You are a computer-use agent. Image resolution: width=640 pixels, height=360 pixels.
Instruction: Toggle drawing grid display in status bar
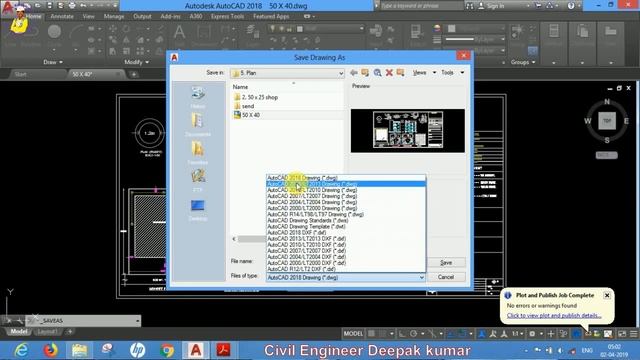371,334
